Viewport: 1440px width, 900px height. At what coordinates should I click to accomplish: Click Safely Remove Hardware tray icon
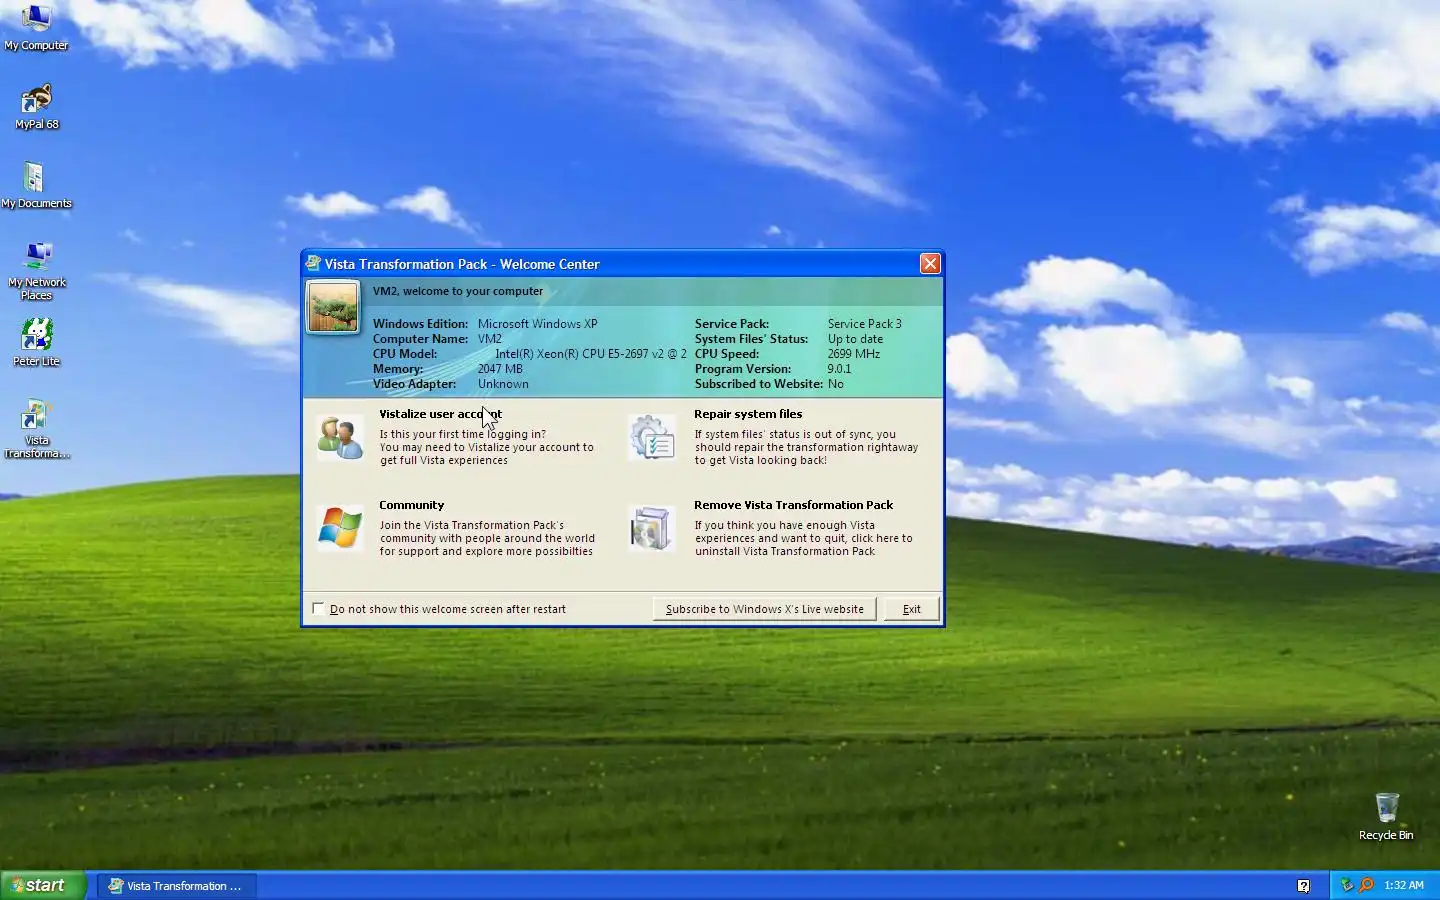[1347, 885]
